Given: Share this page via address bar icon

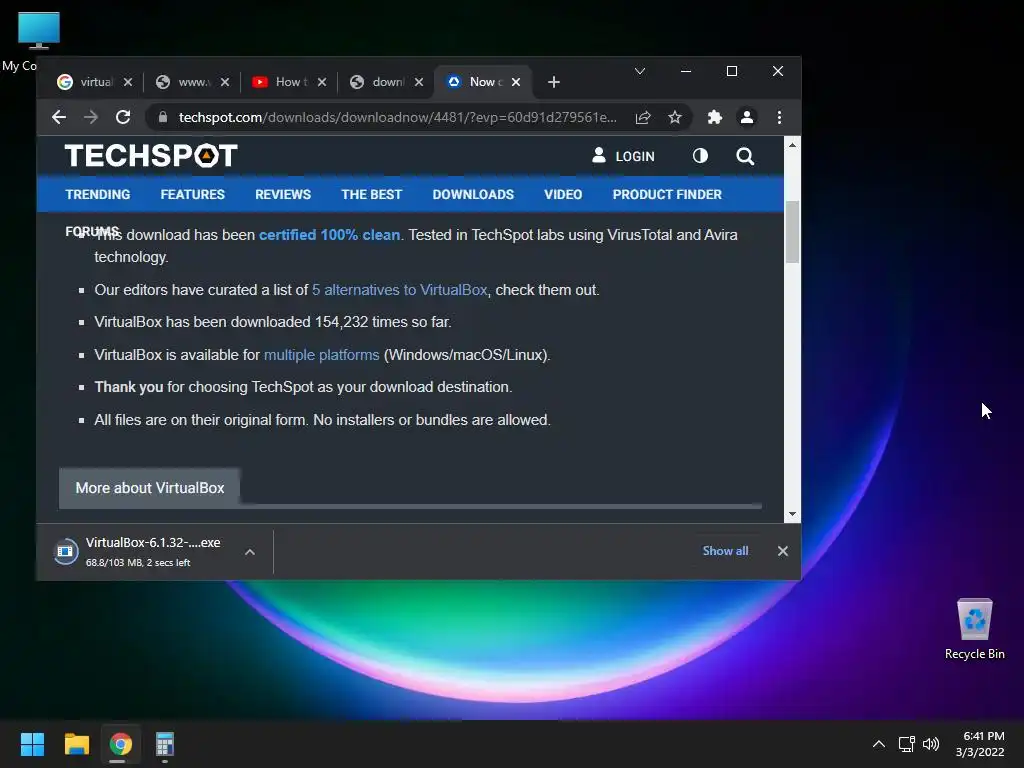Looking at the screenshot, I should click(x=643, y=118).
